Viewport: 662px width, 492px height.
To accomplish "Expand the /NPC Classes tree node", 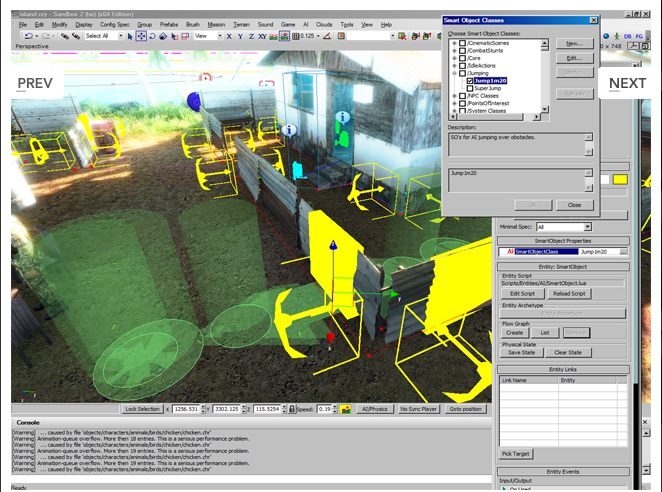I will [x=454, y=96].
